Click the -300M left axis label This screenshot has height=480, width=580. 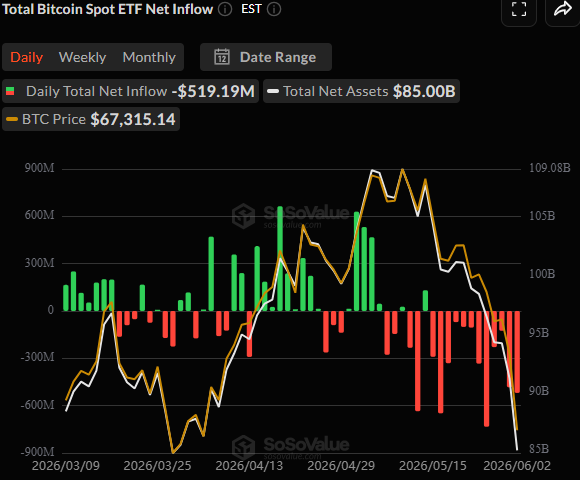(37, 357)
